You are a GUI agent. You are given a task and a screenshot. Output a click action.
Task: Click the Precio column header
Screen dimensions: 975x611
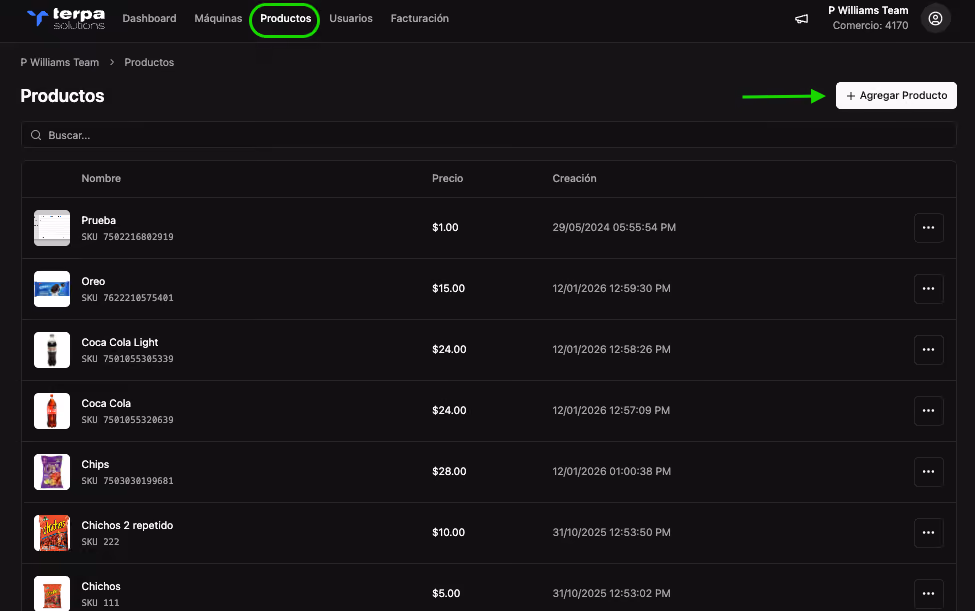(x=448, y=178)
